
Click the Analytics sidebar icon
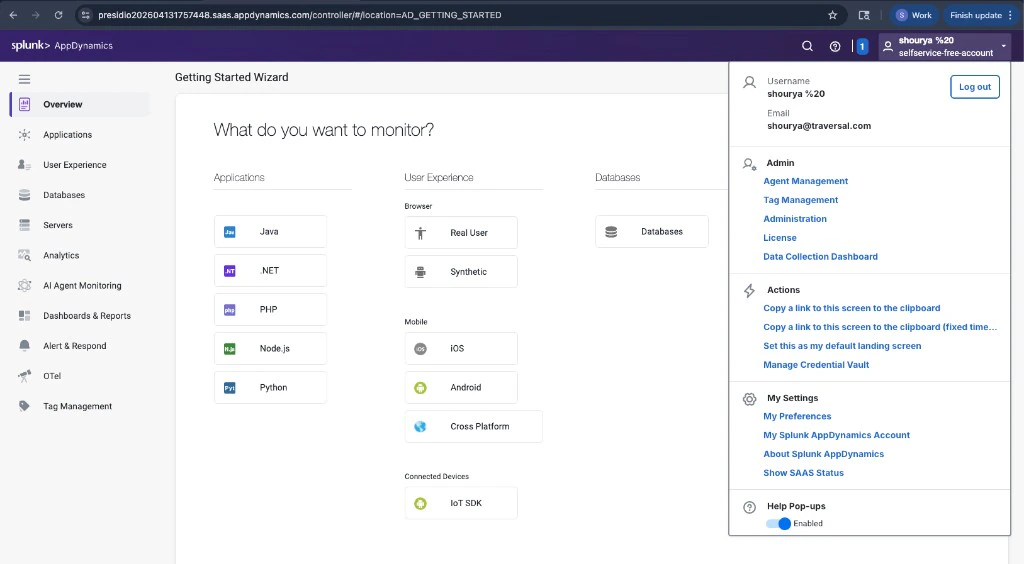tap(24, 255)
